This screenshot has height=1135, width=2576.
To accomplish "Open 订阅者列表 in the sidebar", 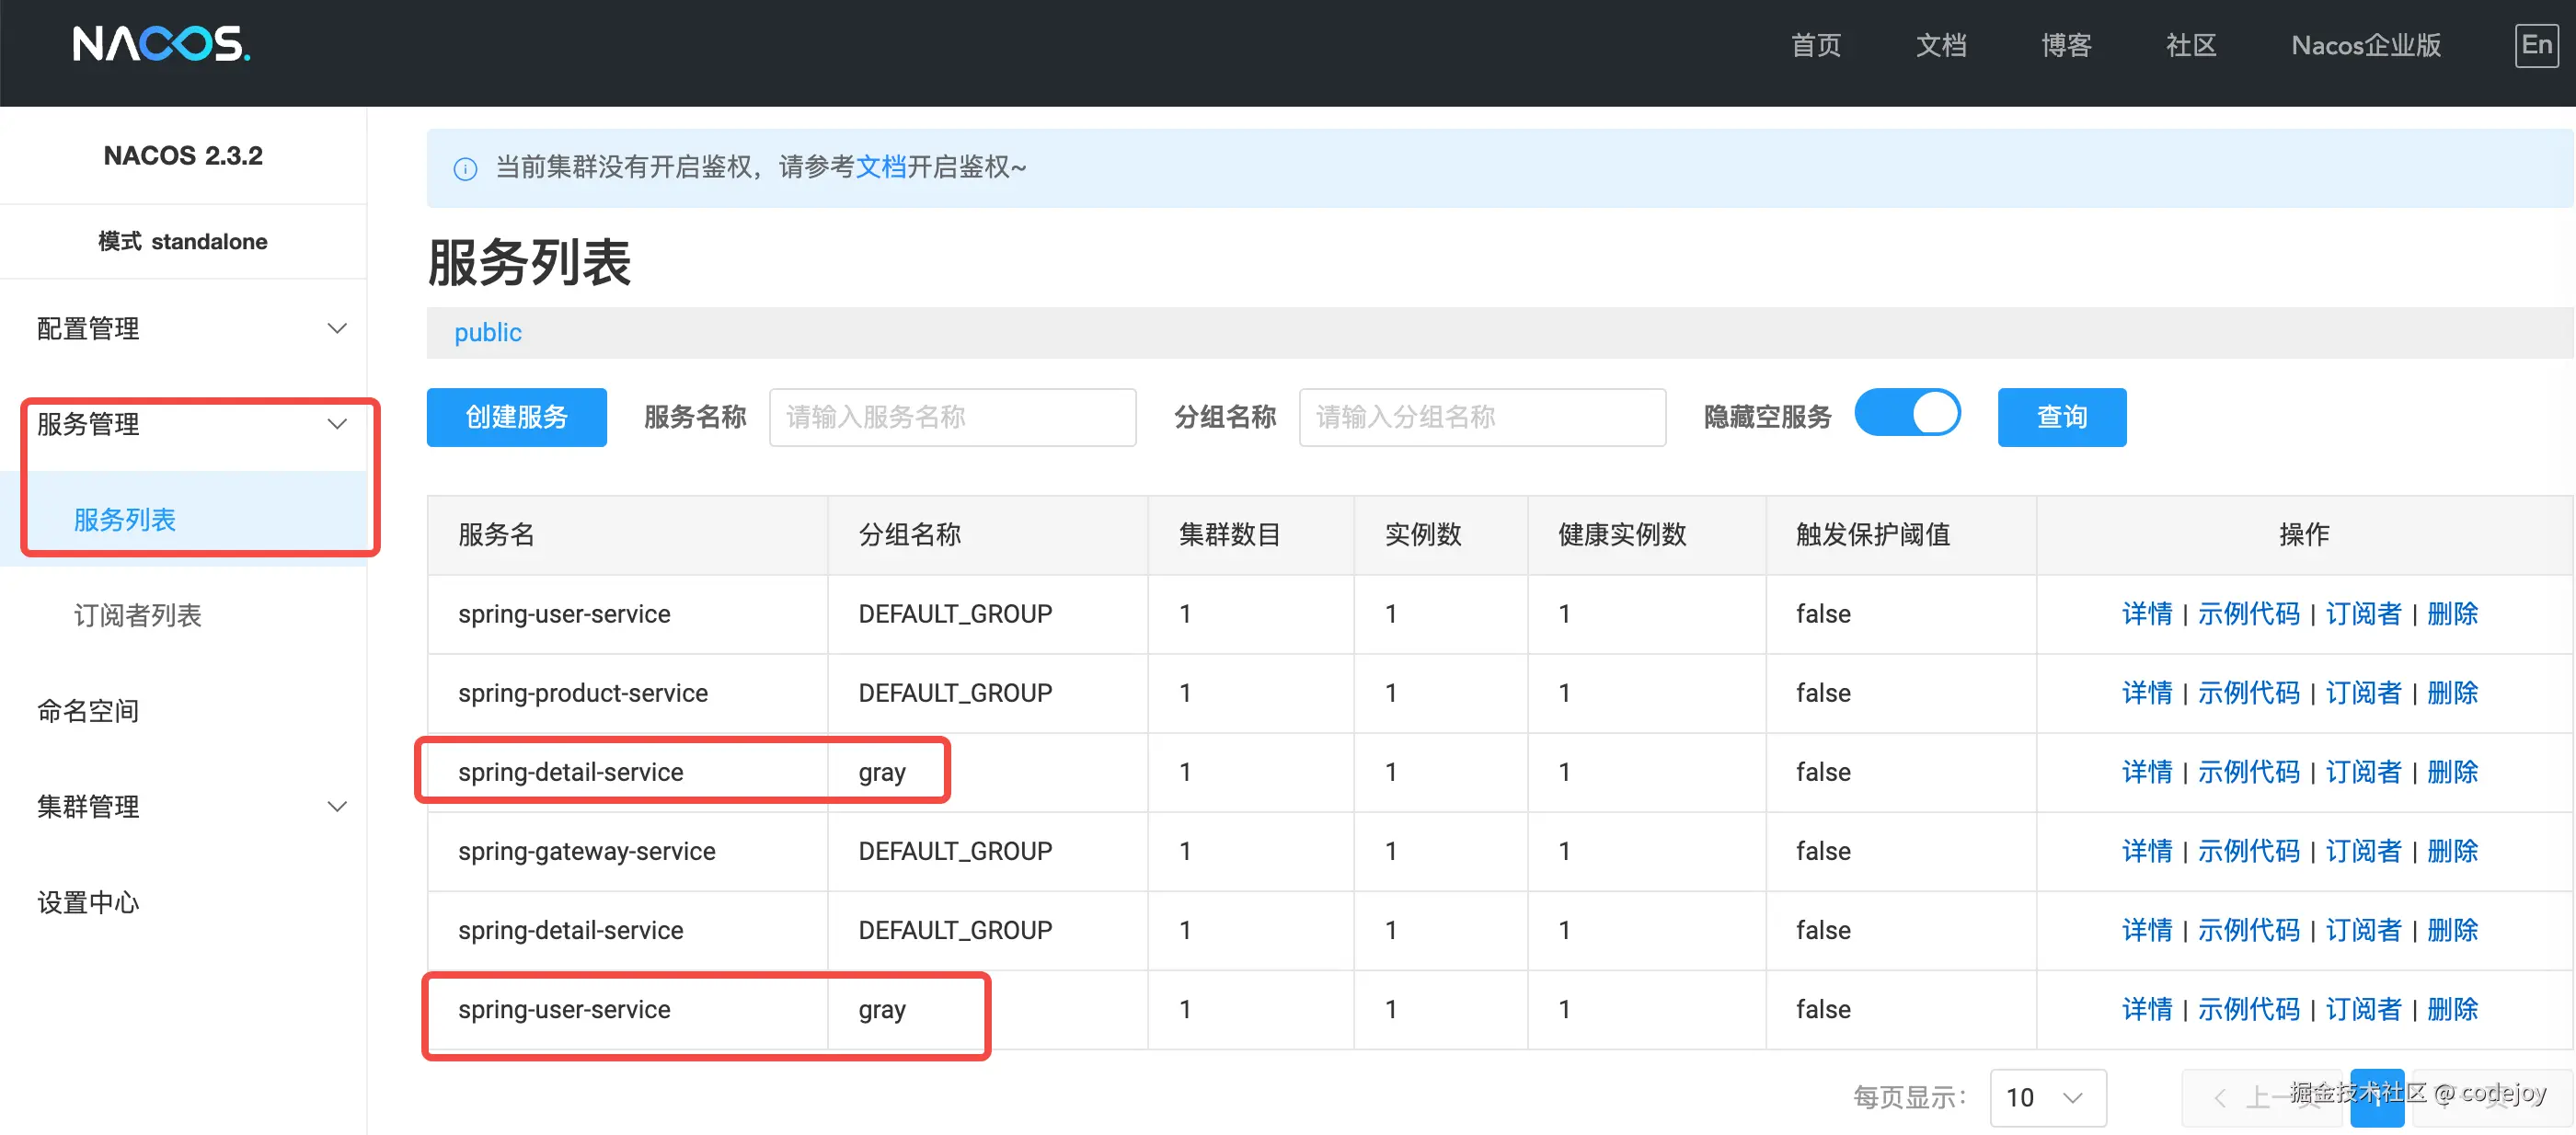I will [x=137, y=615].
